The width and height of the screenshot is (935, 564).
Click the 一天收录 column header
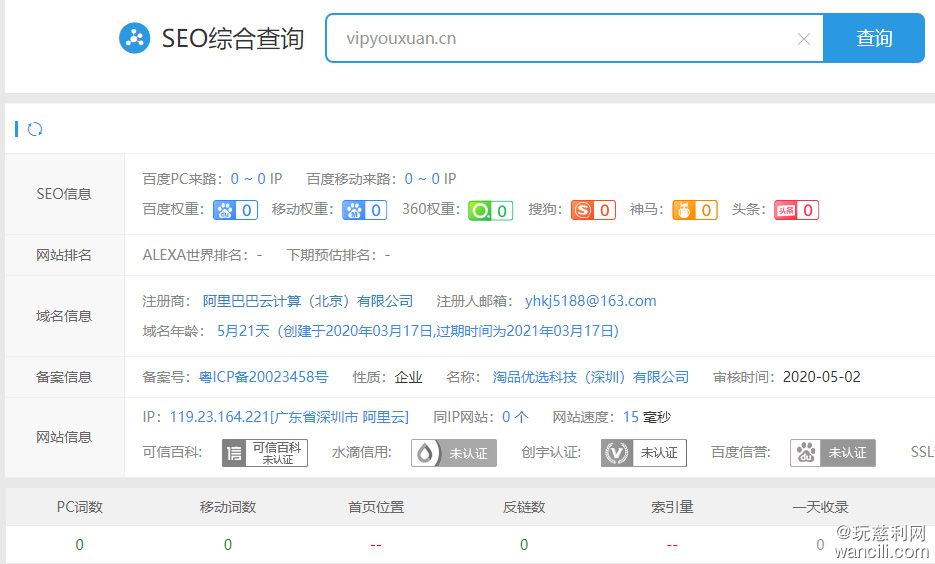821,507
